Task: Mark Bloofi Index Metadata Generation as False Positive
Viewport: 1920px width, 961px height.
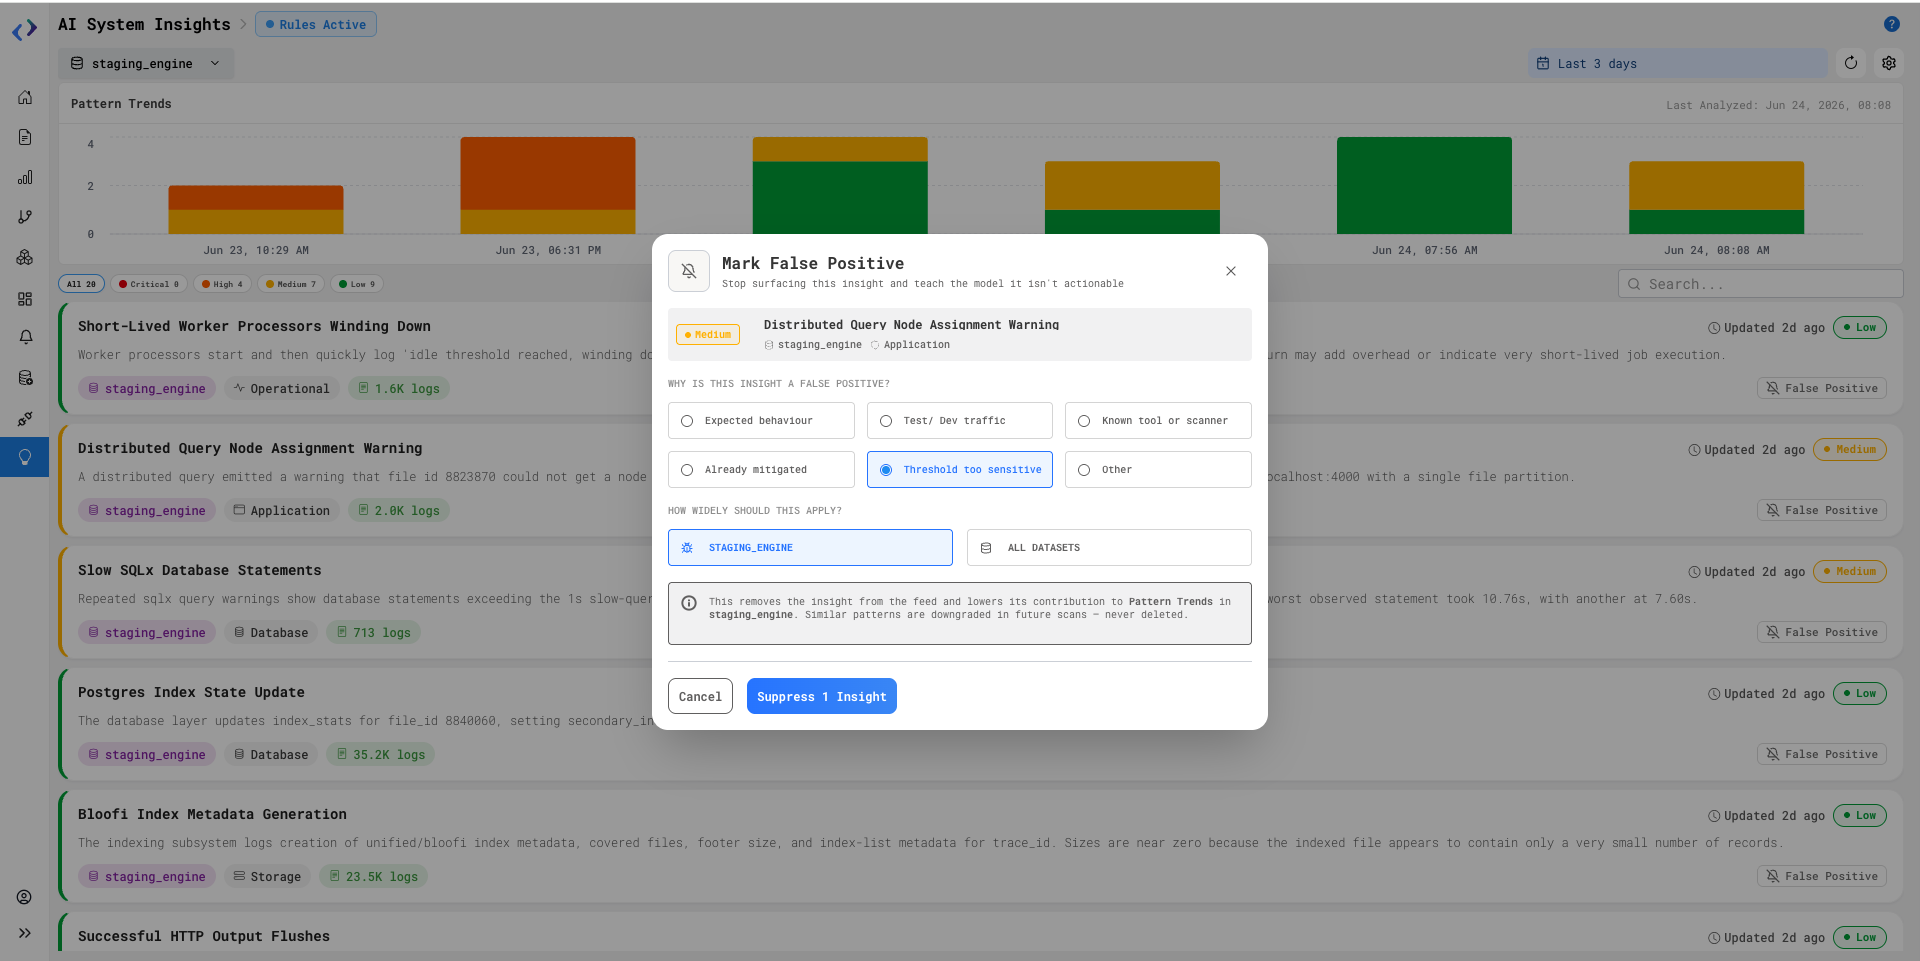Action: [1822, 876]
